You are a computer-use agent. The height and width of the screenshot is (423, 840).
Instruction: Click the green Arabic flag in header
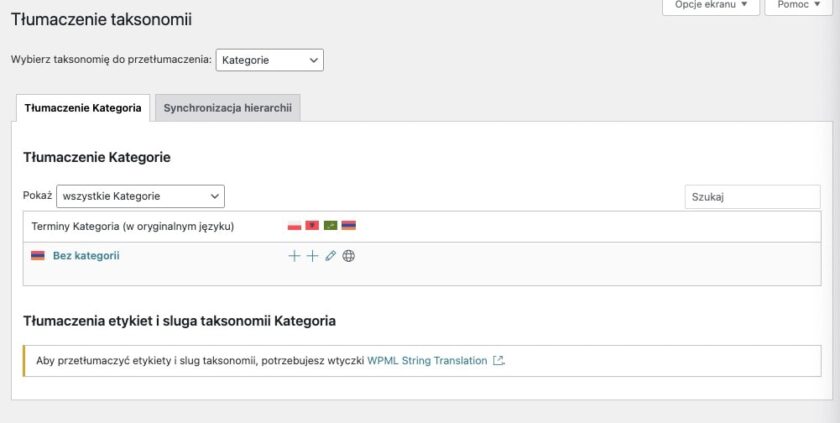[x=330, y=226]
